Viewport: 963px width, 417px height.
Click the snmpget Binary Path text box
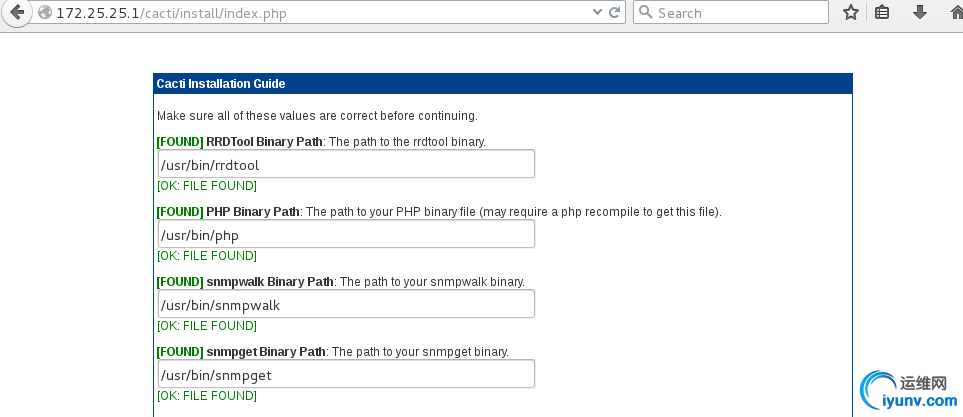[x=345, y=374]
